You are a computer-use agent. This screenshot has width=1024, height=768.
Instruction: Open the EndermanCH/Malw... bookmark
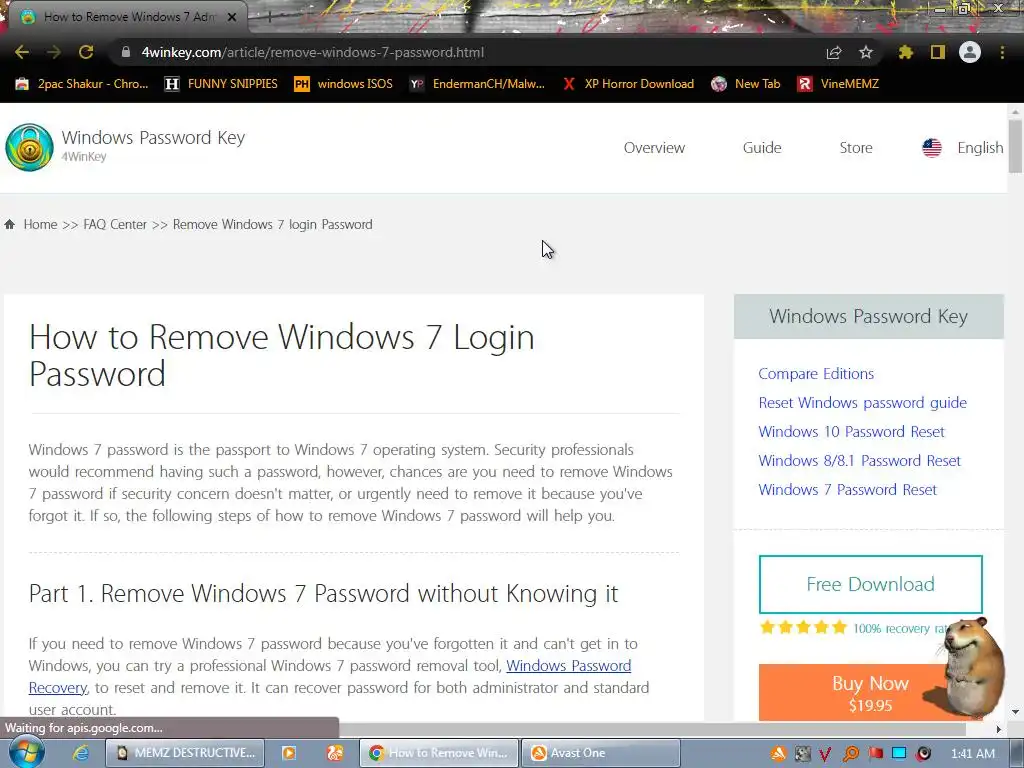click(x=477, y=84)
